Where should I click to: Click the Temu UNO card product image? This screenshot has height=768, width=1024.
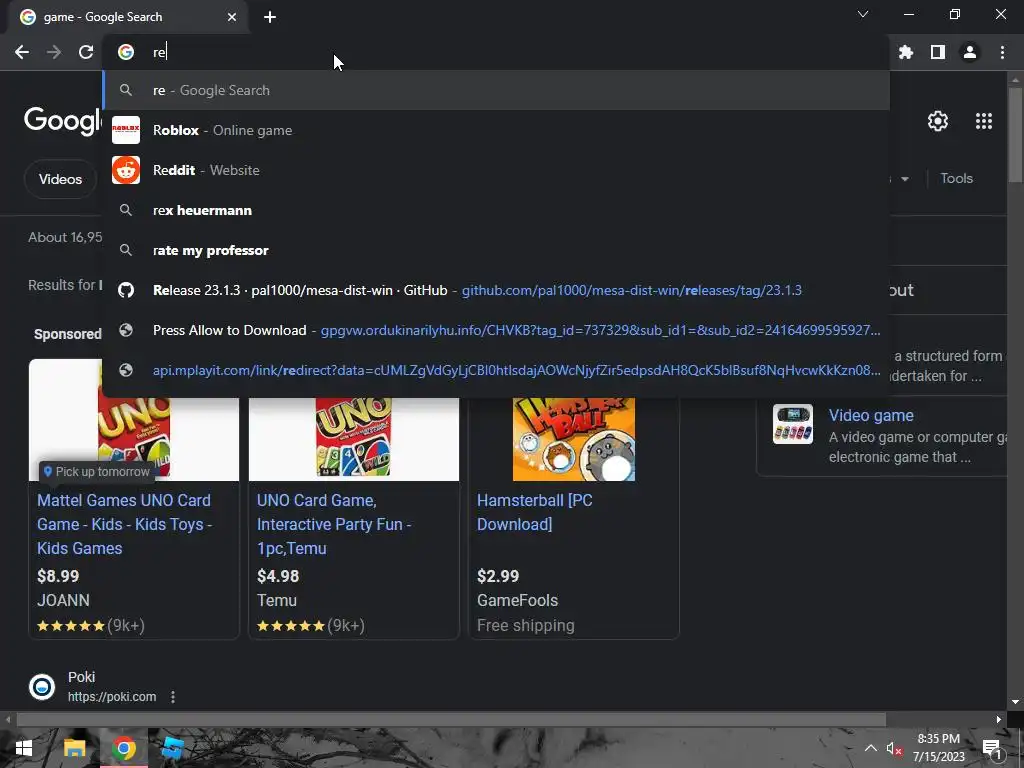pyautogui.click(x=353, y=438)
